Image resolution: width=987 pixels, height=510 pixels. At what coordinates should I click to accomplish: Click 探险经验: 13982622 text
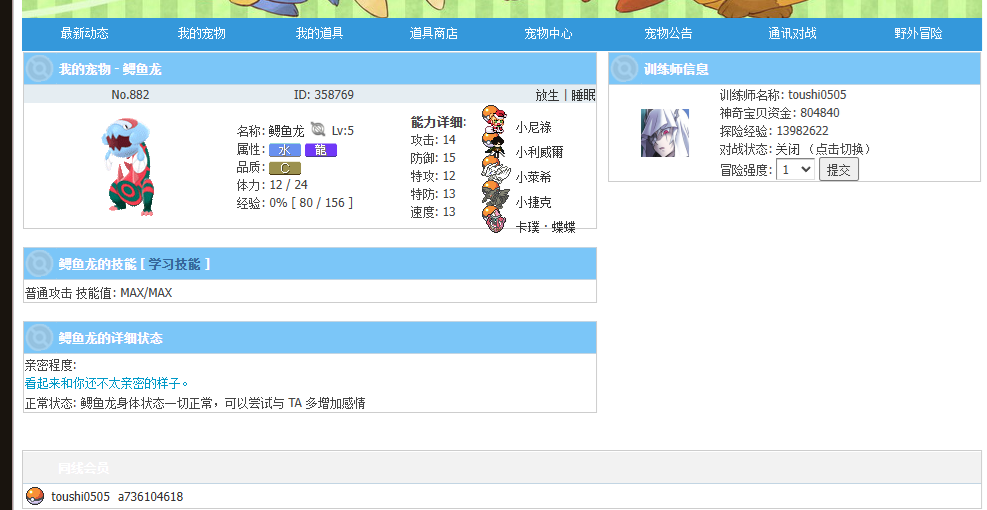pyautogui.click(x=774, y=131)
